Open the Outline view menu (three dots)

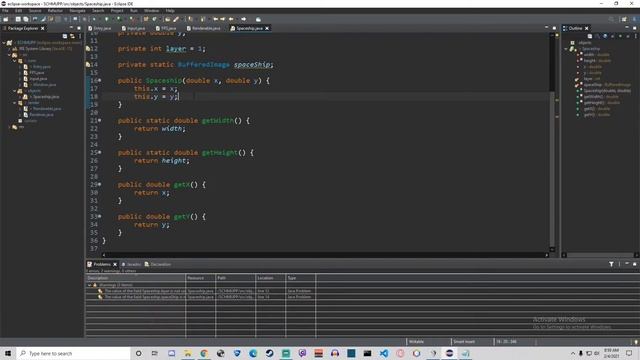tap(636, 36)
